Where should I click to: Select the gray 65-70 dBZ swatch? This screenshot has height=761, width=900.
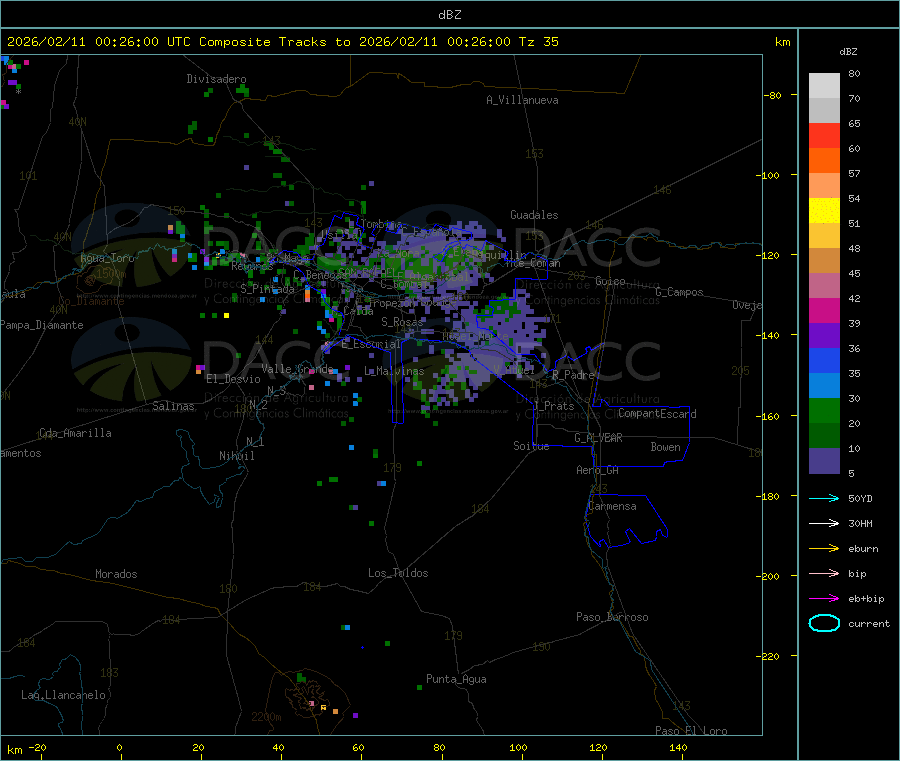[x=824, y=111]
